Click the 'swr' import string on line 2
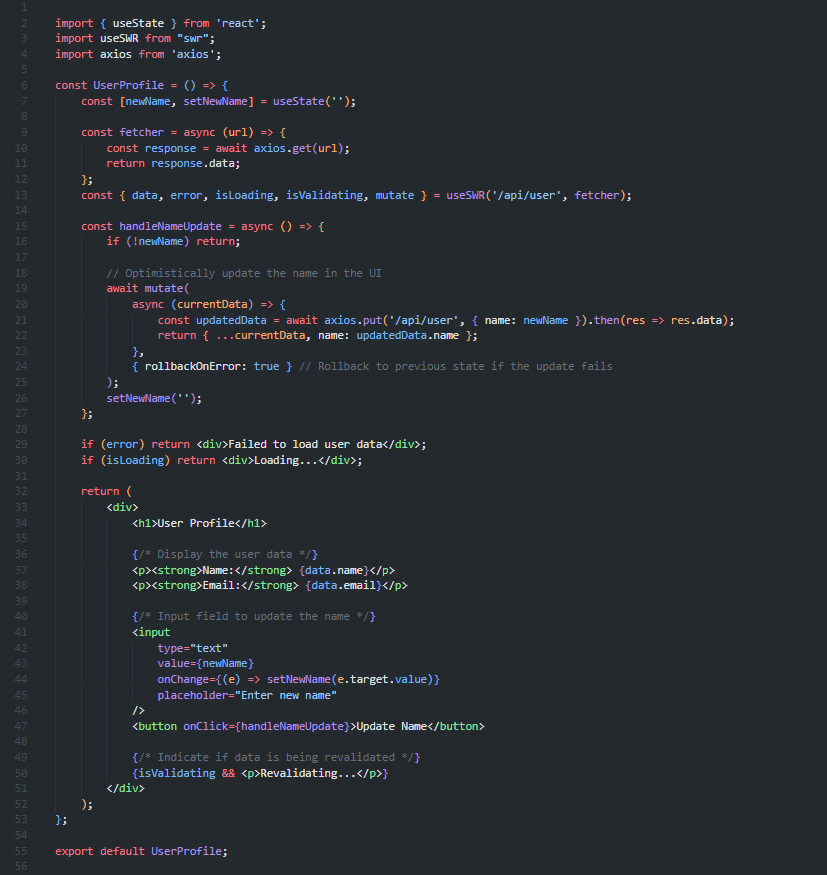The width and height of the screenshot is (827, 875). (162, 38)
